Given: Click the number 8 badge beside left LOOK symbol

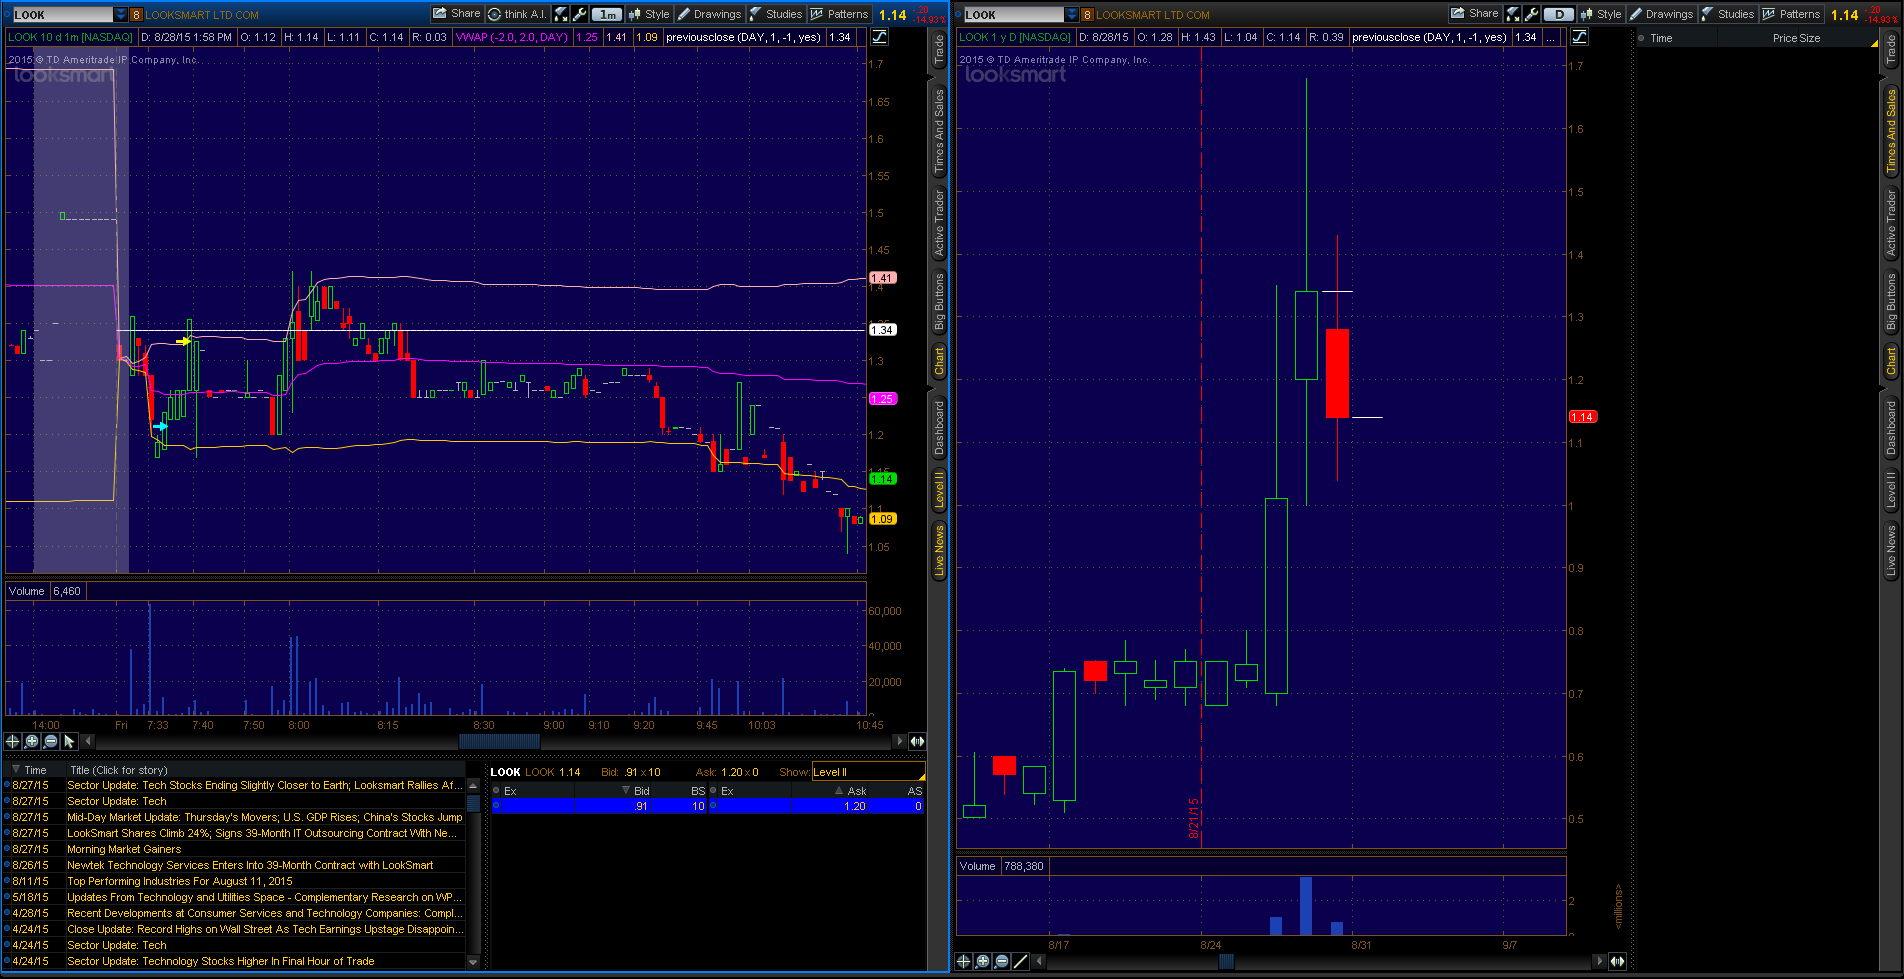Looking at the screenshot, I should pos(137,15).
